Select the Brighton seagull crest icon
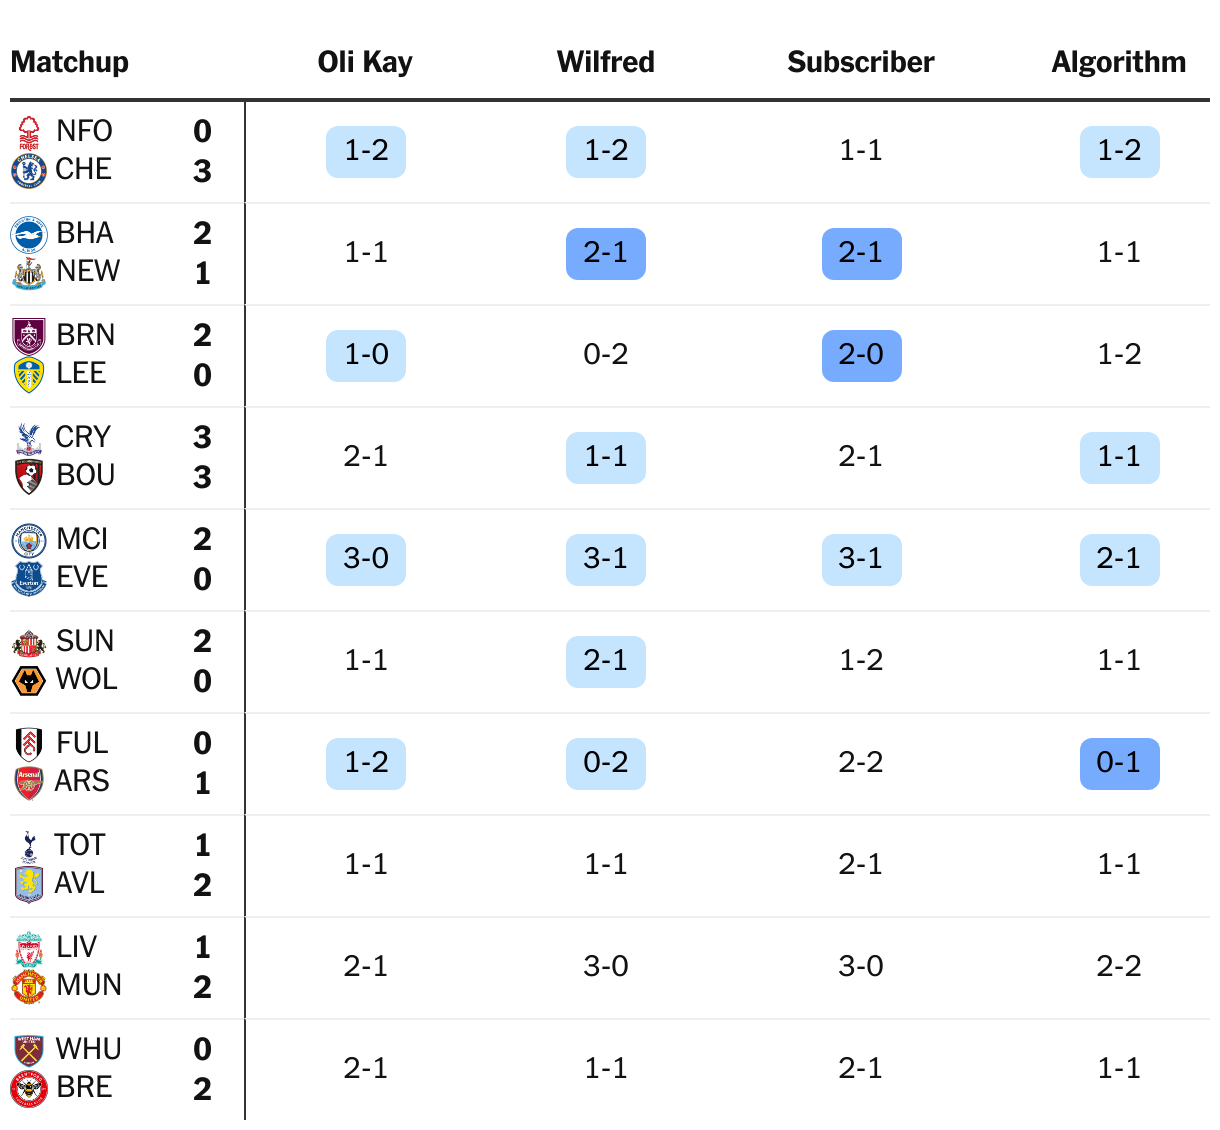This screenshot has height=1130, width=1220. click(x=29, y=235)
